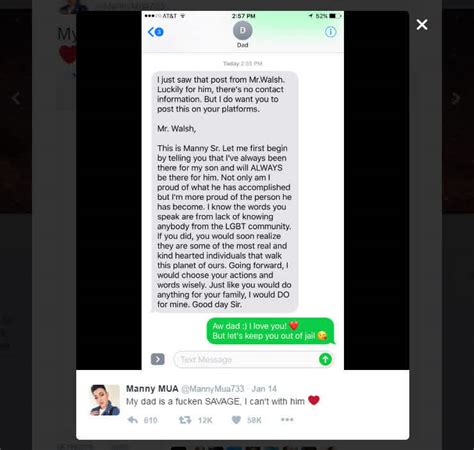Visit the @MannyMua733 handle
Viewport: 474px width, 450px height.
pyautogui.click(x=213, y=389)
